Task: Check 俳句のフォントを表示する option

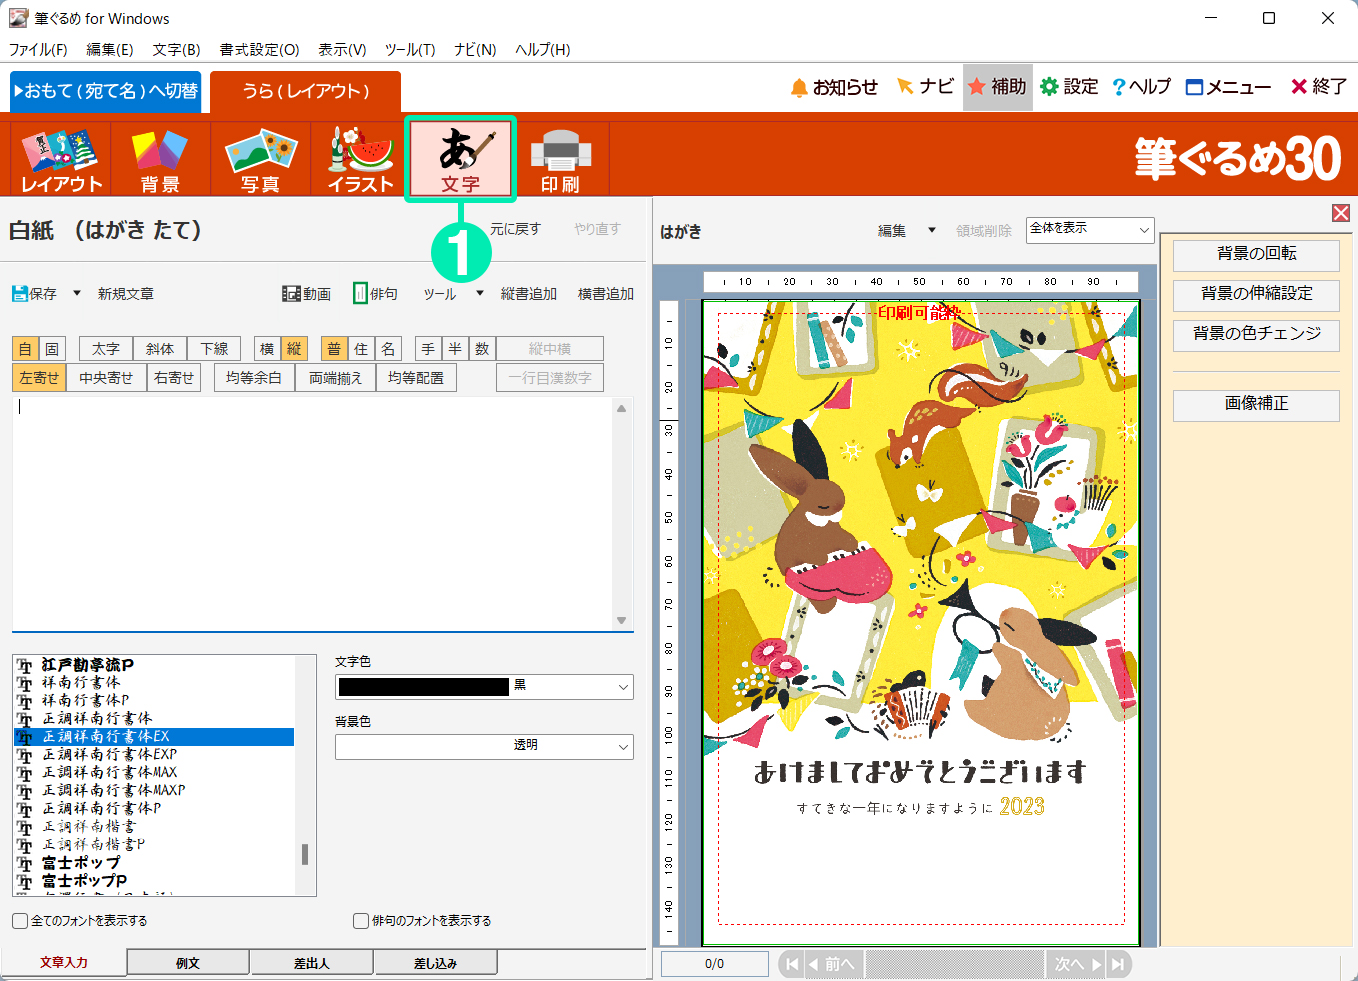Action: (361, 921)
